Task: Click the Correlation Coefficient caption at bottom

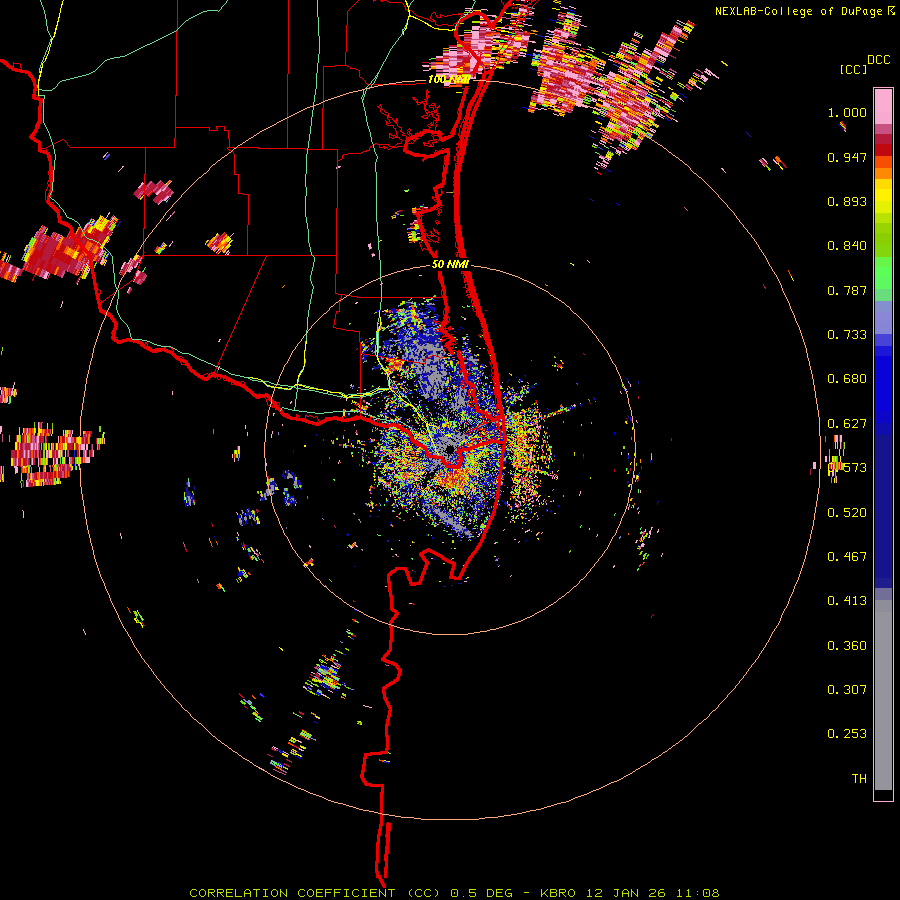Action: tap(454, 893)
